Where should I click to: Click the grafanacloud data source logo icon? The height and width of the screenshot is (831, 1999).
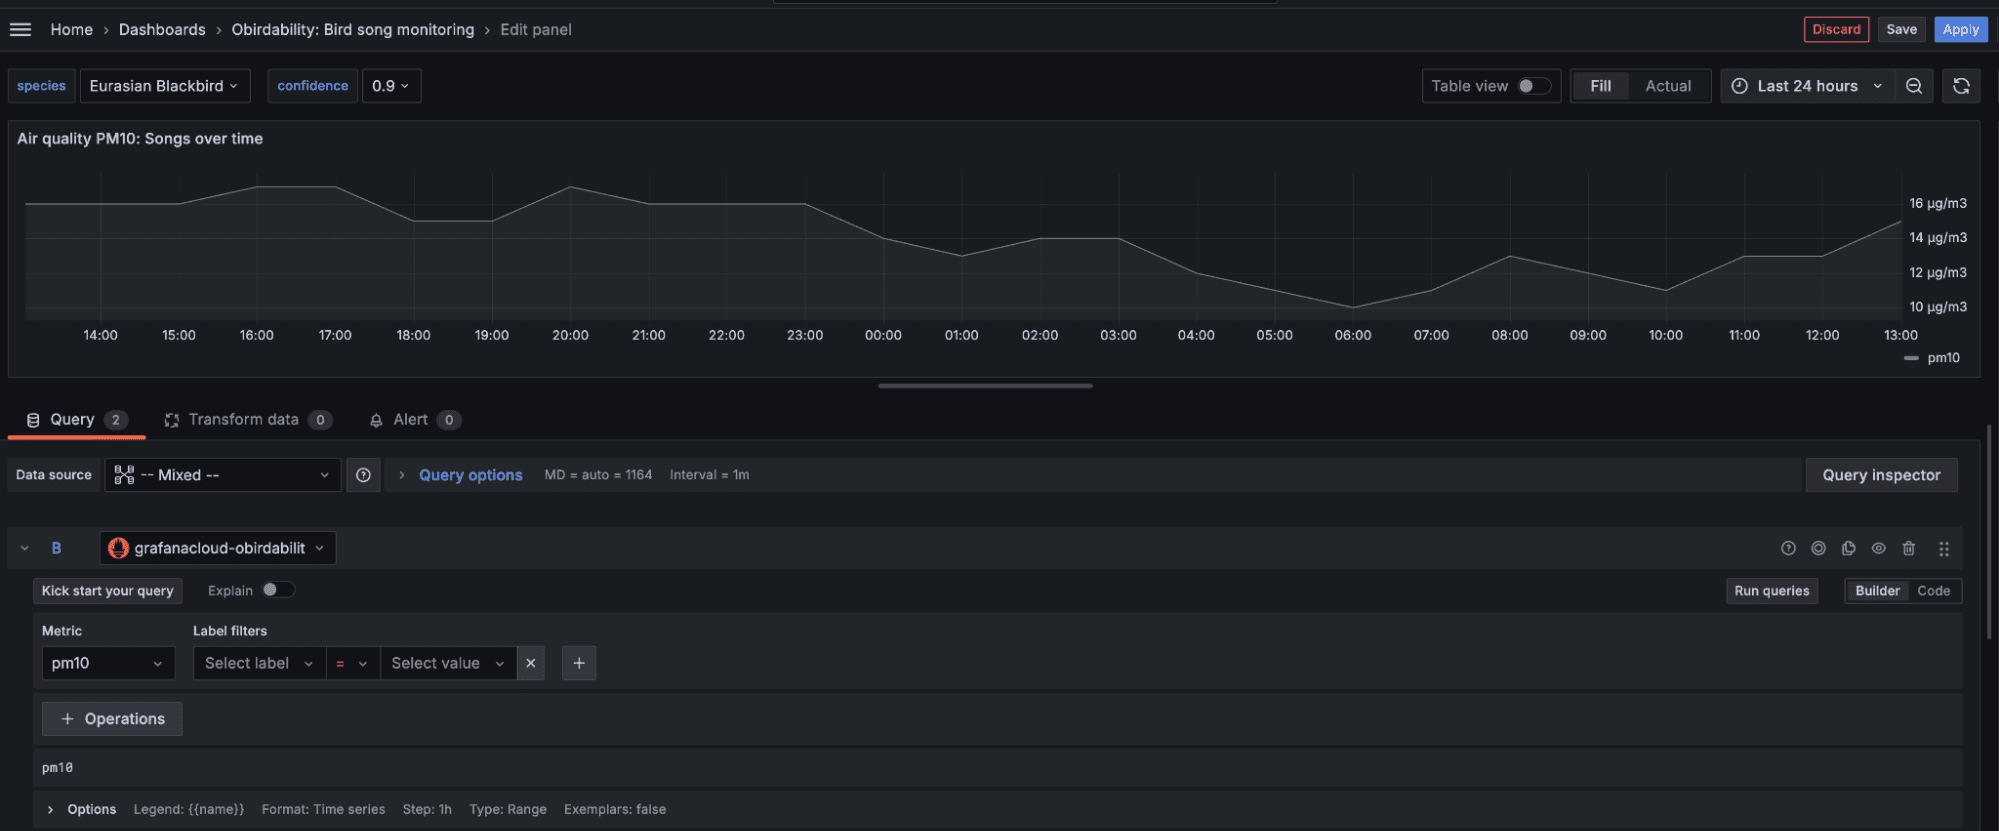pos(118,548)
